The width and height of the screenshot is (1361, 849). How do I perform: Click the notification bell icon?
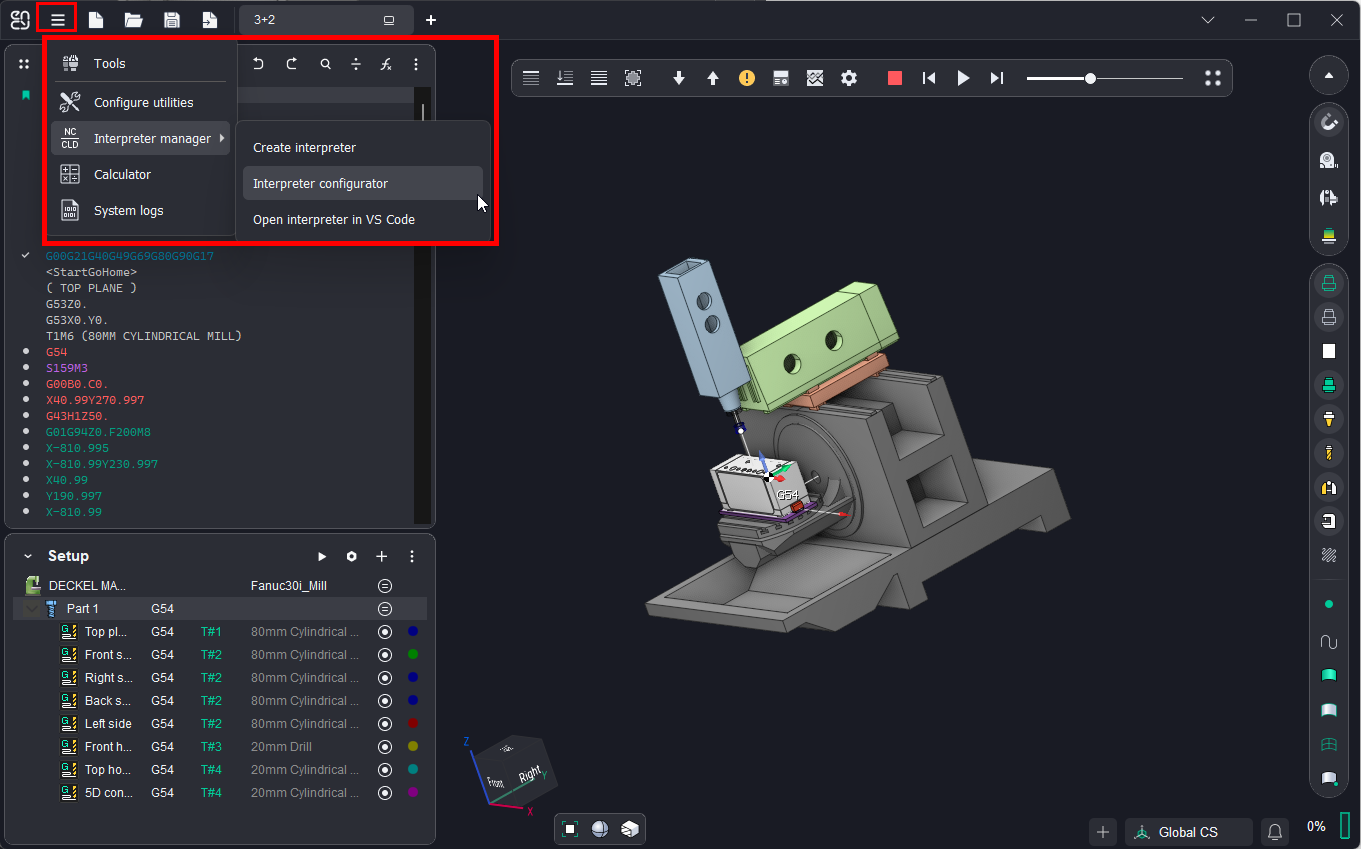pyautogui.click(x=1275, y=832)
